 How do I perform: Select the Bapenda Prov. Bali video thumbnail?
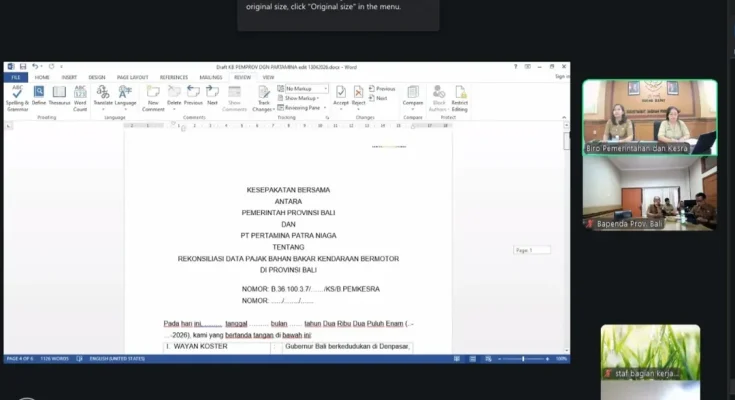click(x=650, y=194)
